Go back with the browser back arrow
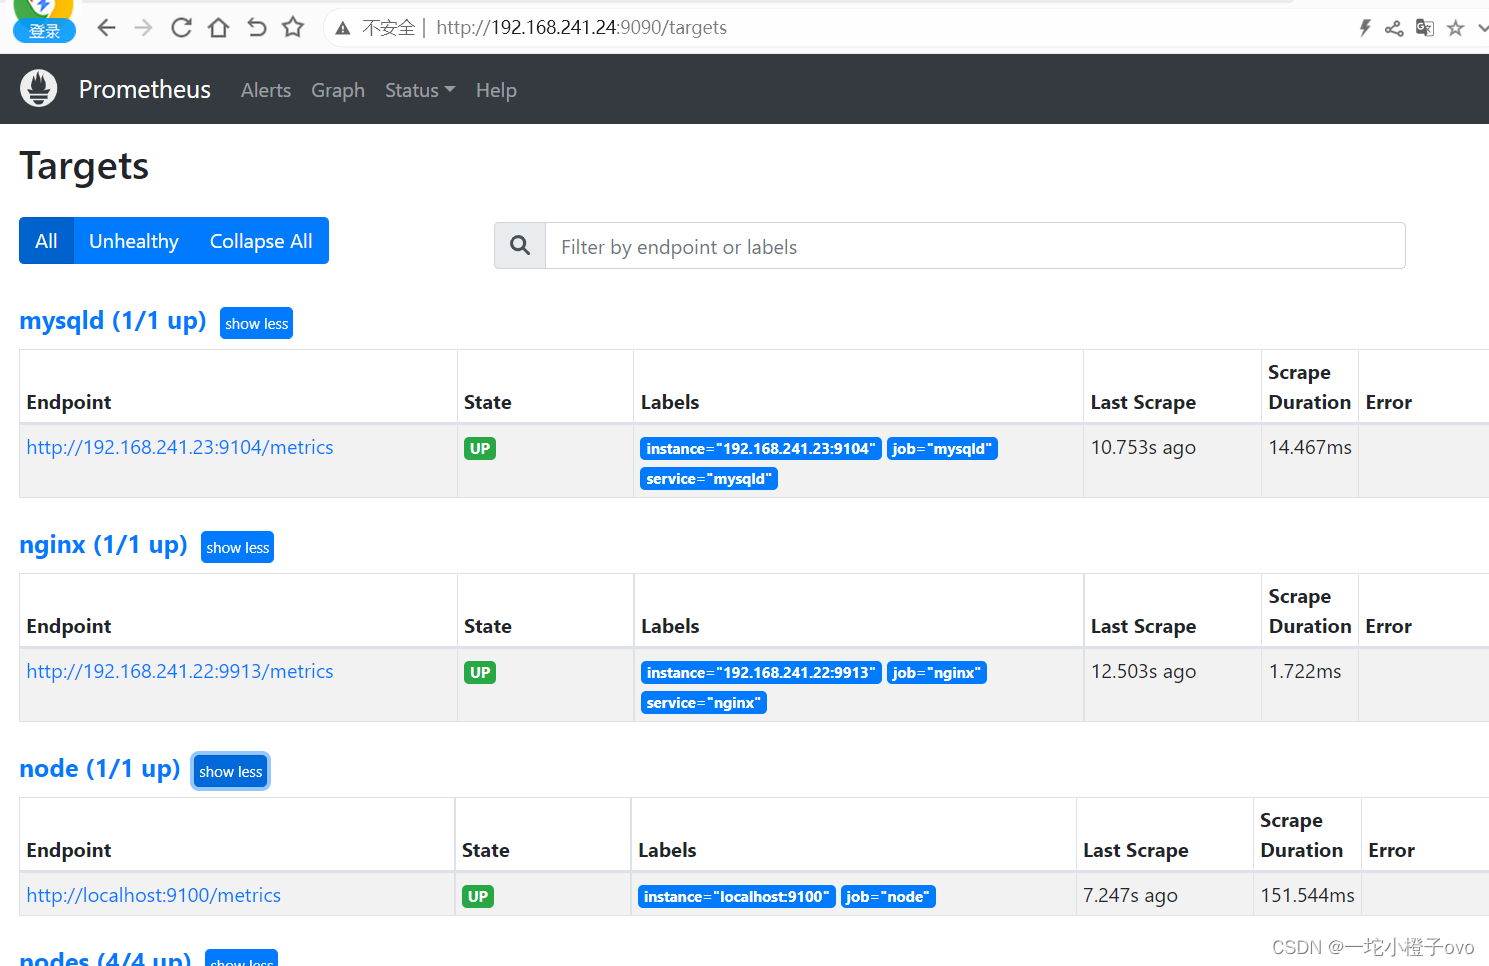 click(106, 27)
